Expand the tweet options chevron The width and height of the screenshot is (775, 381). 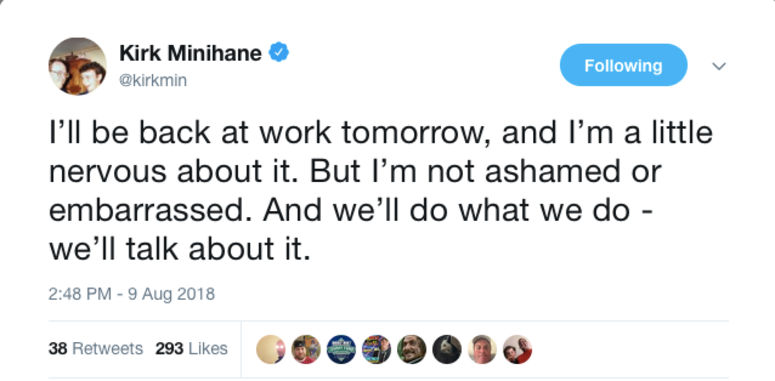click(x=718, y=66)
